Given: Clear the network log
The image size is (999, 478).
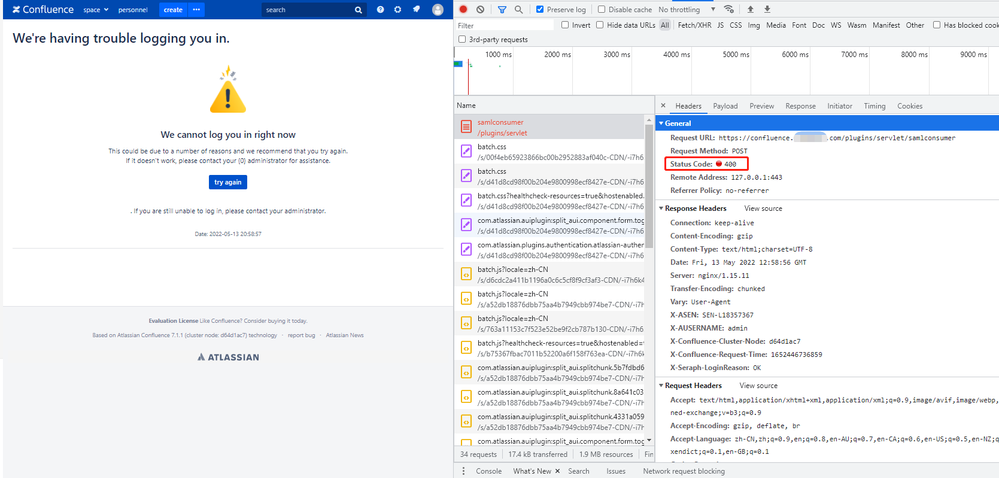Looking at the screenshot, I should point(480,10).
